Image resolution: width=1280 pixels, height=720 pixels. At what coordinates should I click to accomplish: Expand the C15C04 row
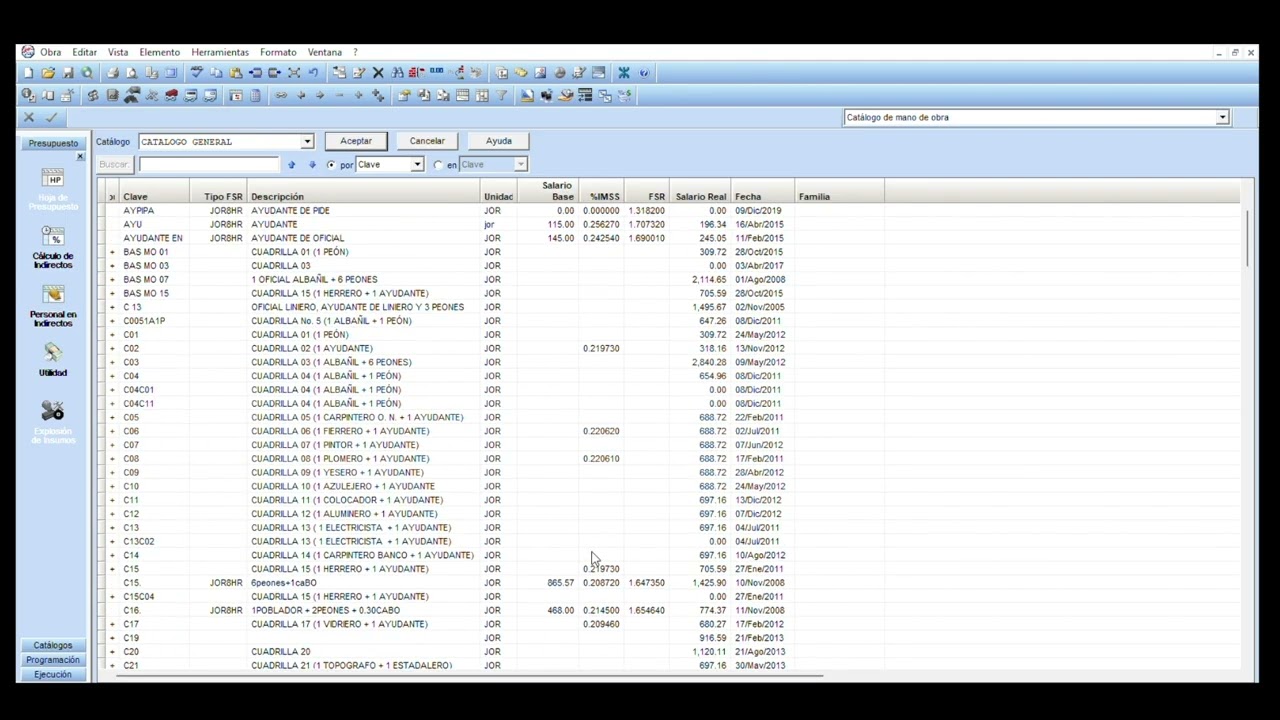point(112,597)
